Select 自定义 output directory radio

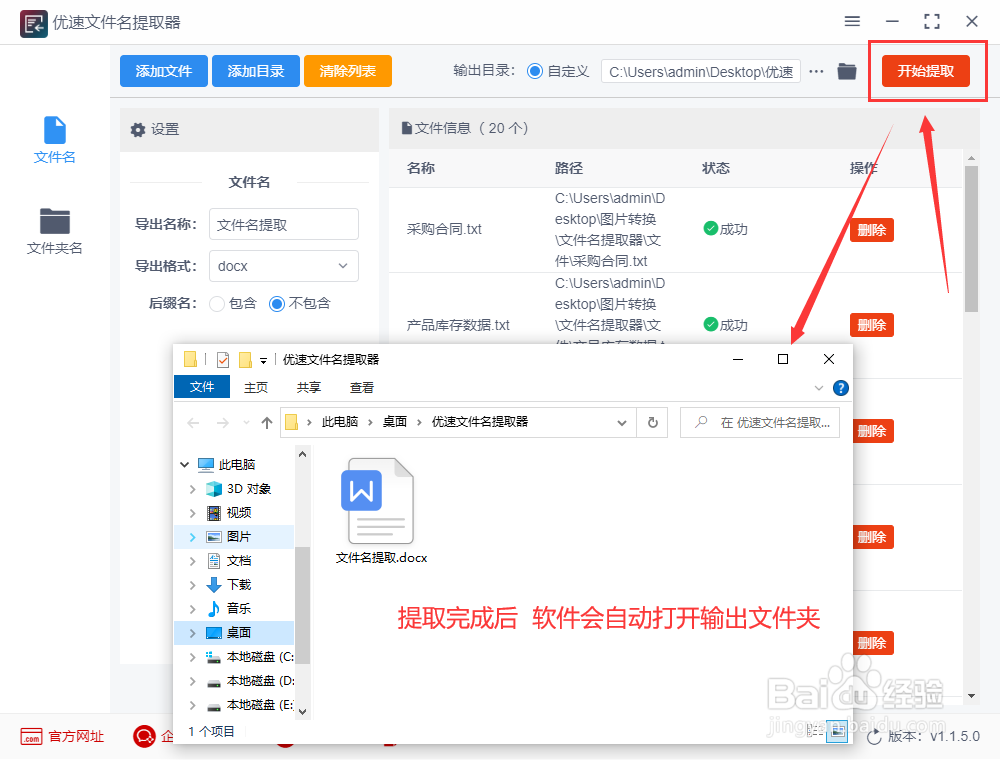535,71
